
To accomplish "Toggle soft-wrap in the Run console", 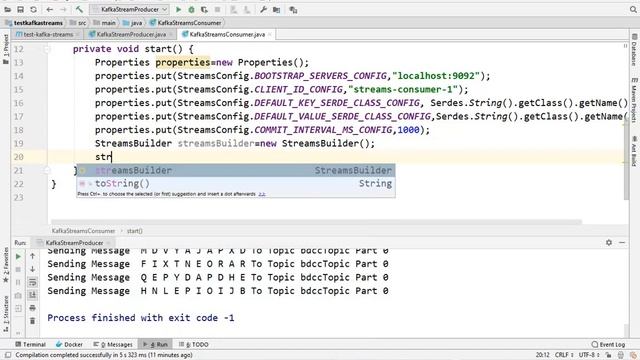I will (32, 282).
